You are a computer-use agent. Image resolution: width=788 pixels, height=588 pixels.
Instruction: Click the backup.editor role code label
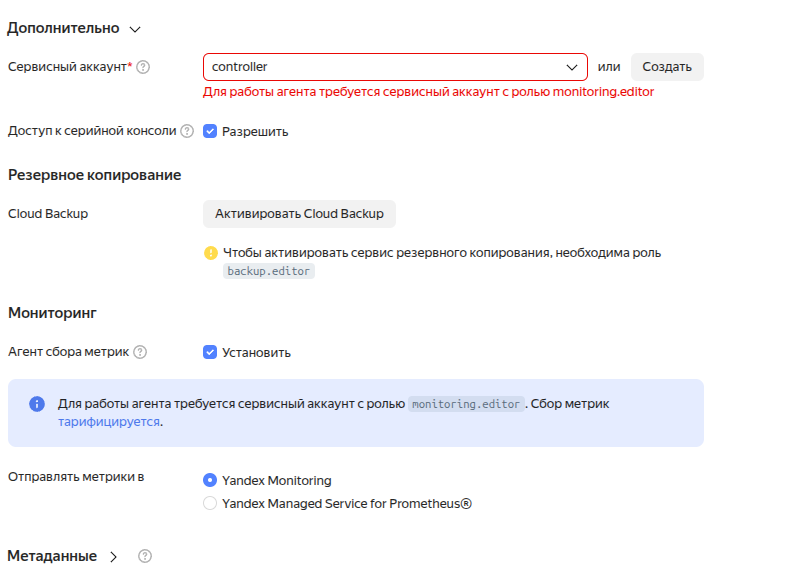click(269, 271)
